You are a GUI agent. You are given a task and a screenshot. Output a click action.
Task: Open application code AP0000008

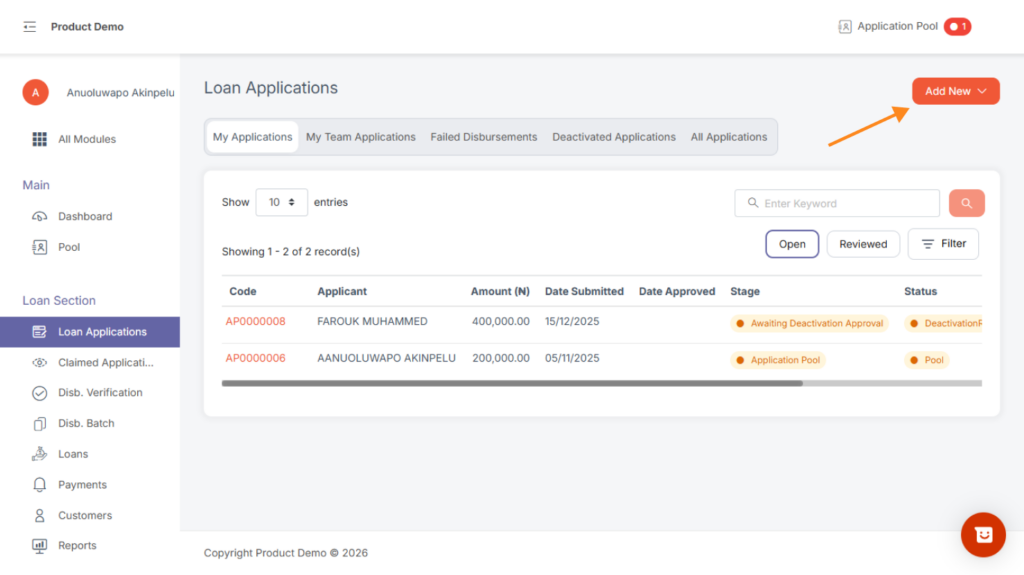[255, 322]
